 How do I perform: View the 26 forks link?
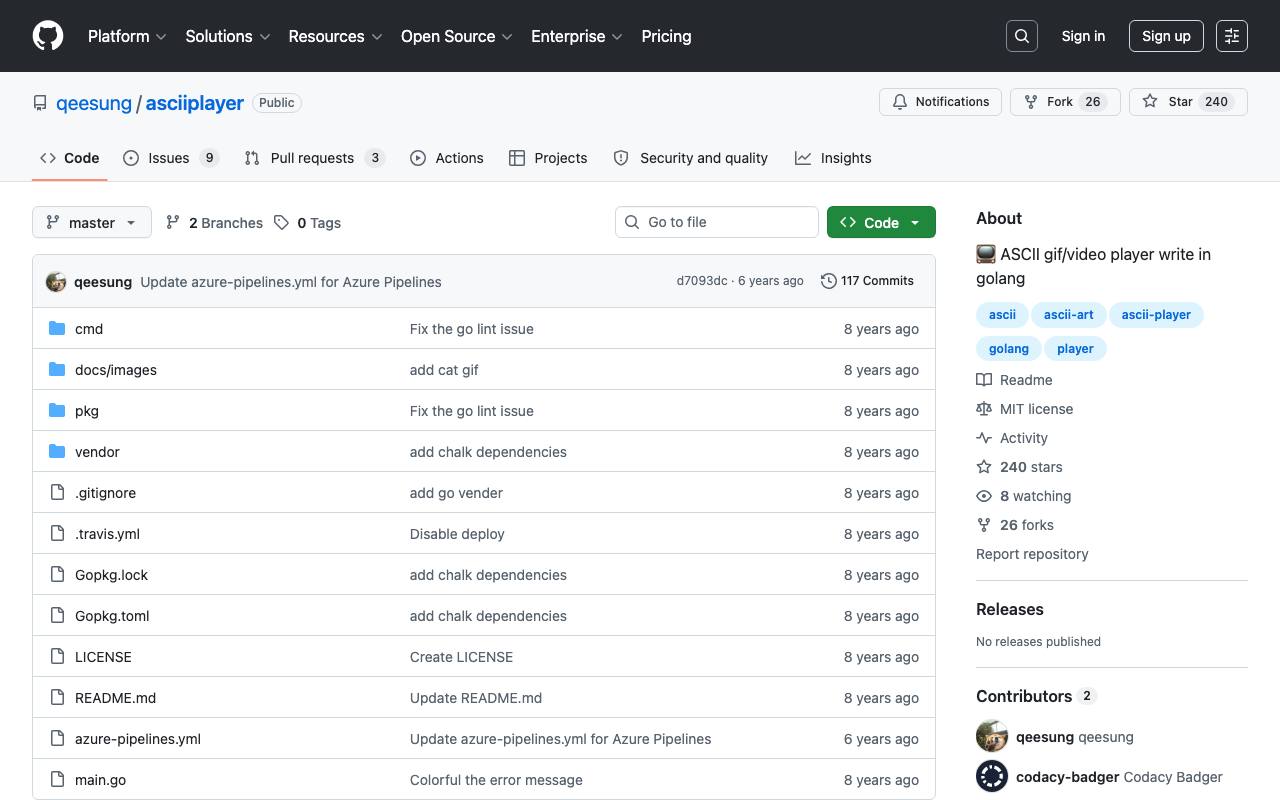[1015, 525]
